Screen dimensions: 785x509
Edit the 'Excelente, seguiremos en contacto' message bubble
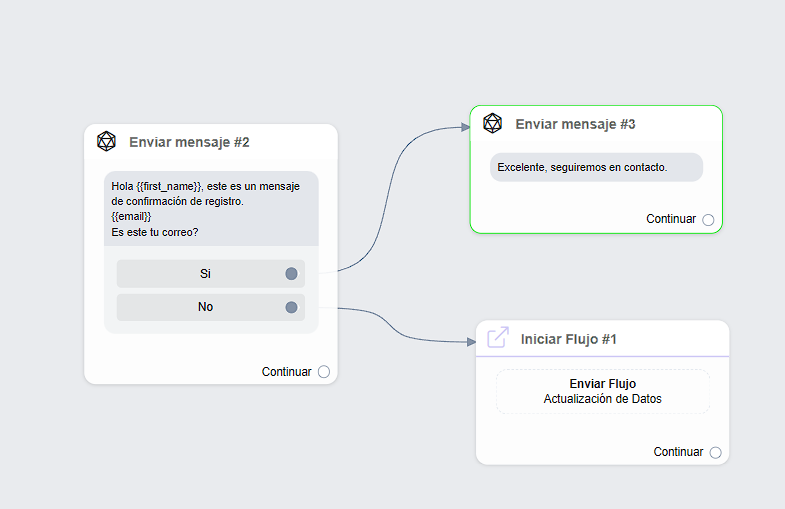596,167
